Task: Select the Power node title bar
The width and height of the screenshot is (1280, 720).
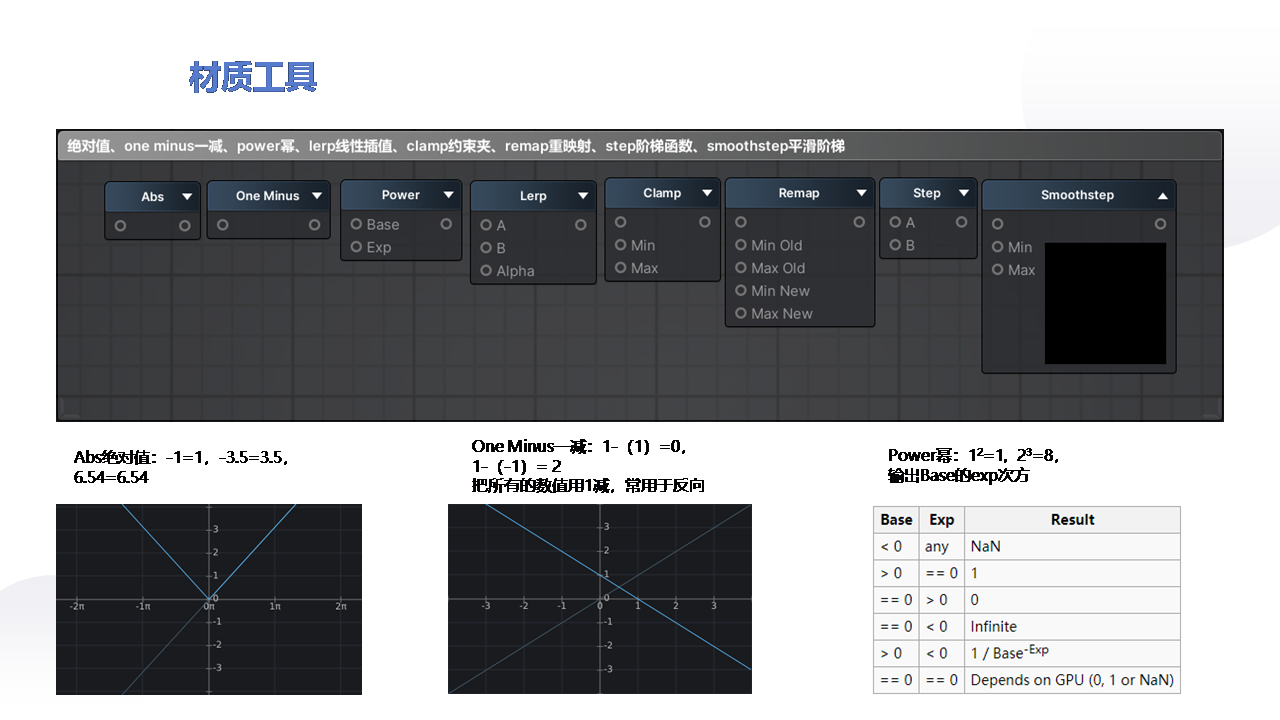Action: [401, 195]
